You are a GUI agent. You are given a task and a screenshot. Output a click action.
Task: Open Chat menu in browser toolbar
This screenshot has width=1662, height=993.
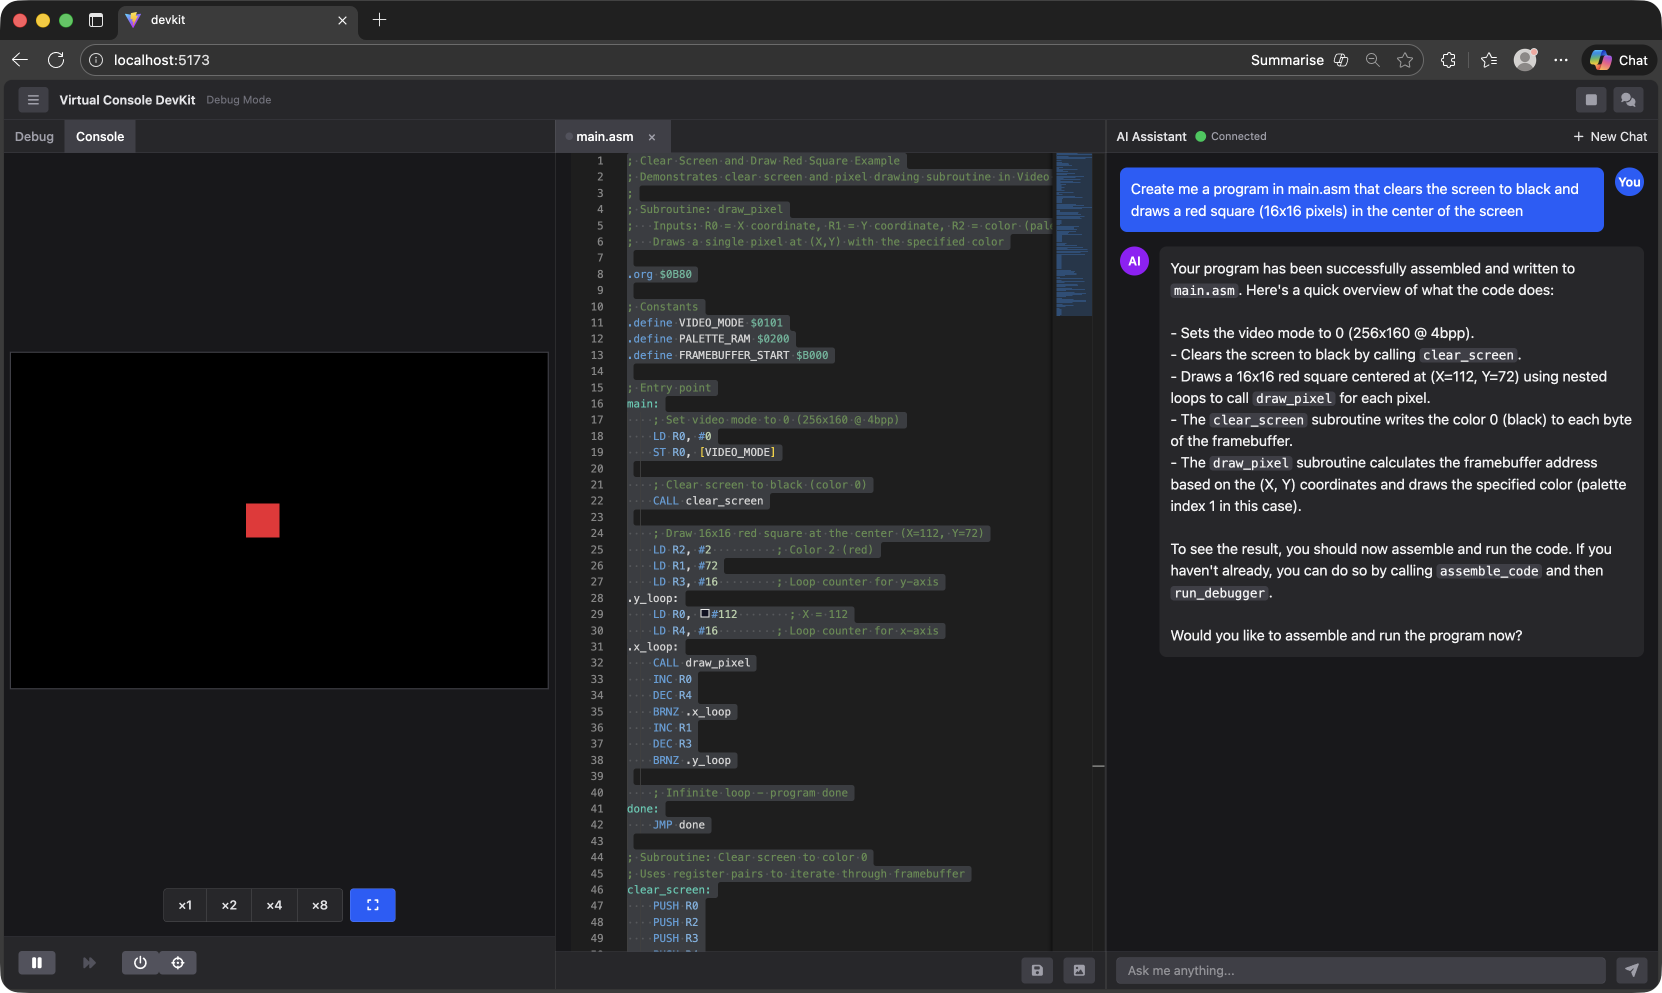[1617, 60]
